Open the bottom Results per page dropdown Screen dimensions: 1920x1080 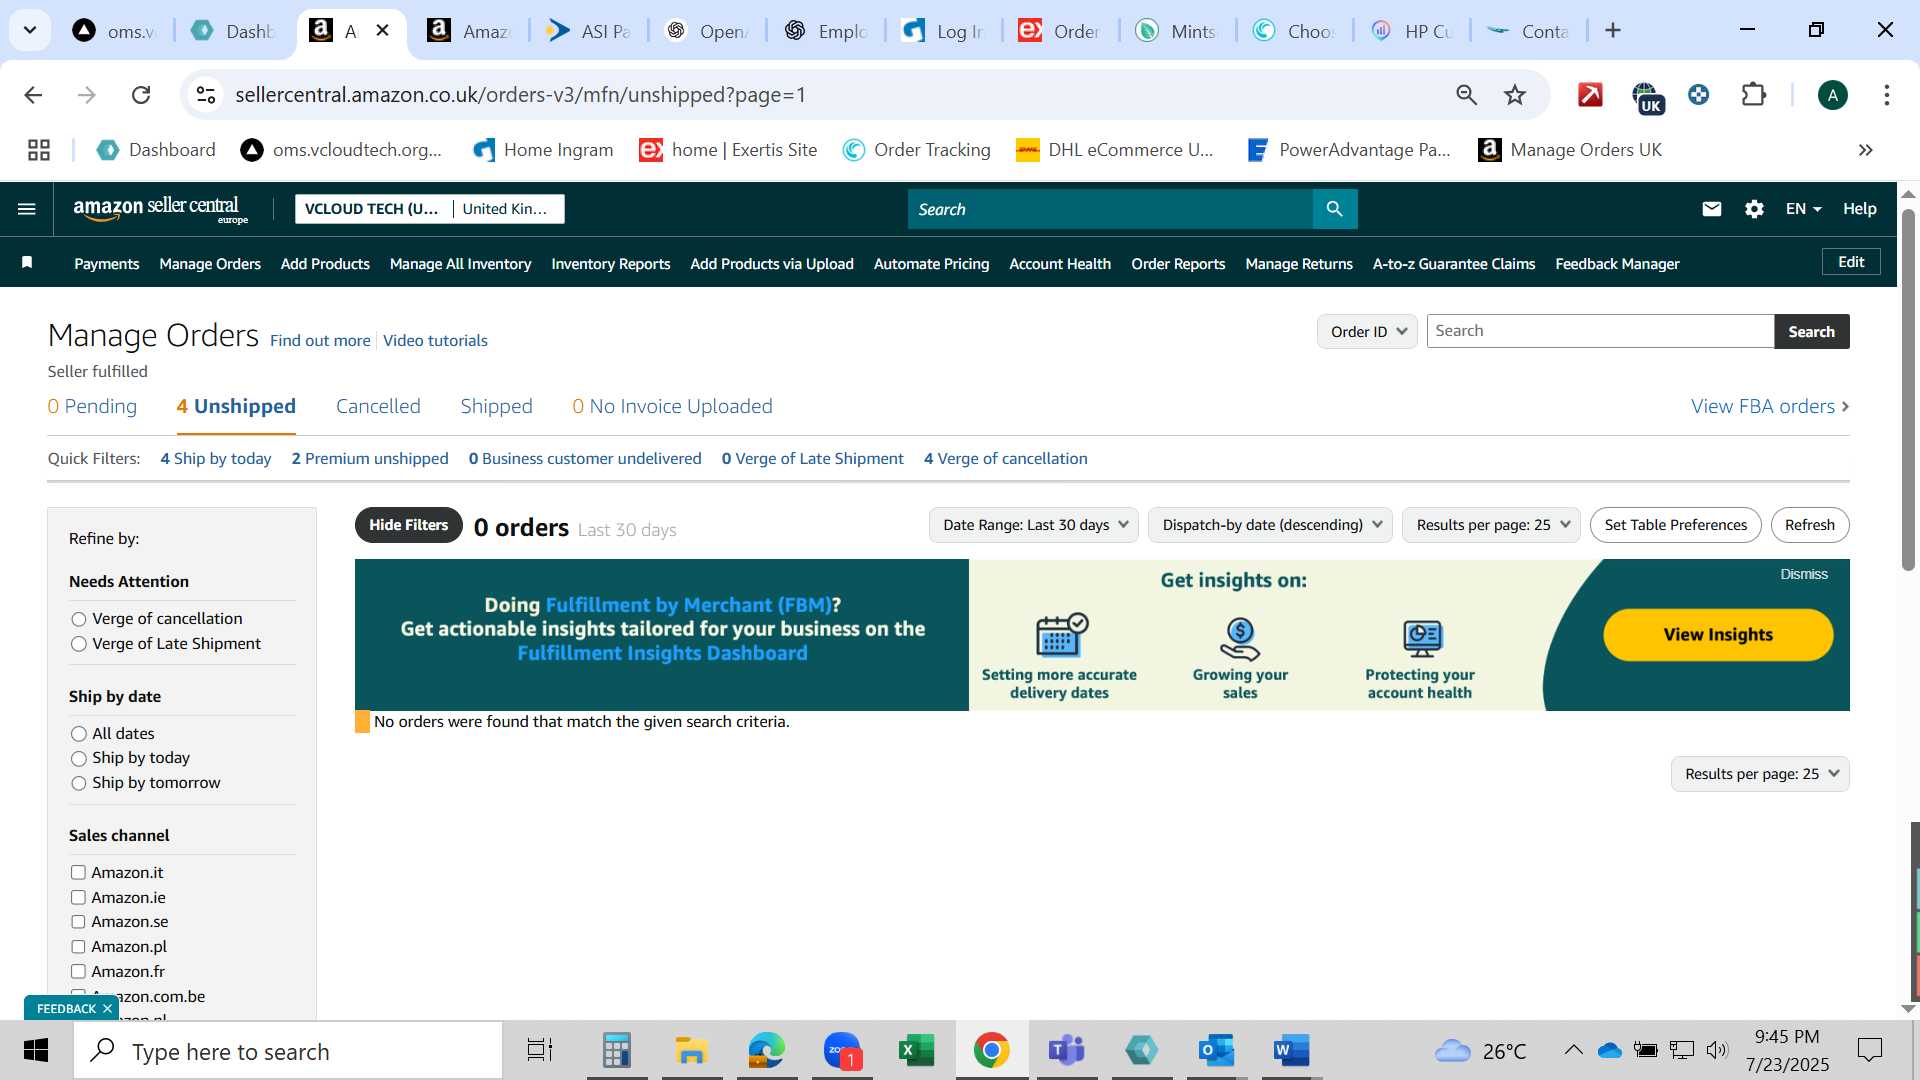(x=1760, y=774)
